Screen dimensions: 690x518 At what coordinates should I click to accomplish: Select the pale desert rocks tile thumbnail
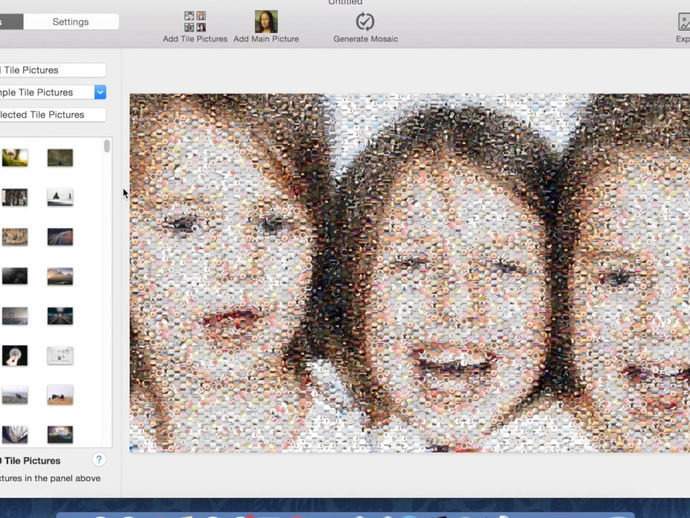pos(60,395)
